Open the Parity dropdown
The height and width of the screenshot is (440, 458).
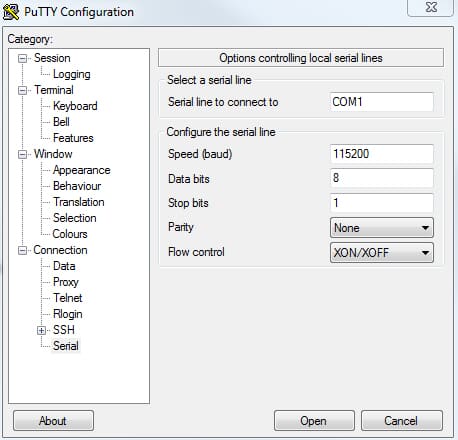382,228
